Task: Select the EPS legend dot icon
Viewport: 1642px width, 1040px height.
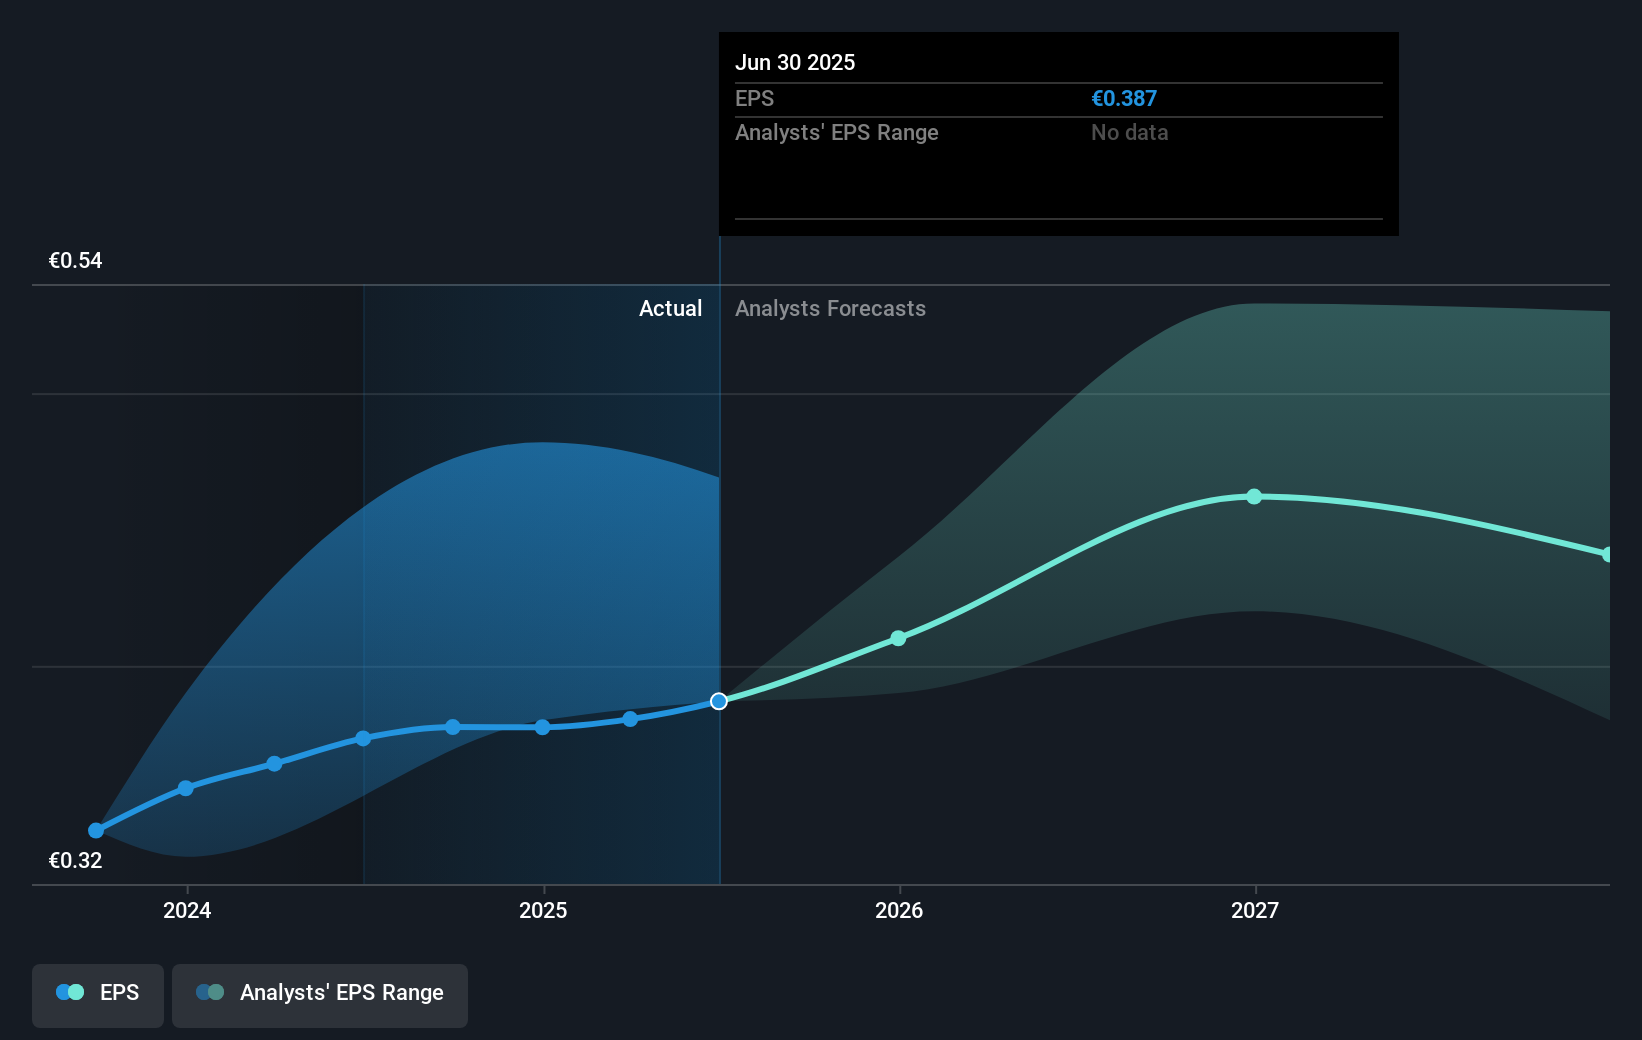Action: tap(68, 991)
